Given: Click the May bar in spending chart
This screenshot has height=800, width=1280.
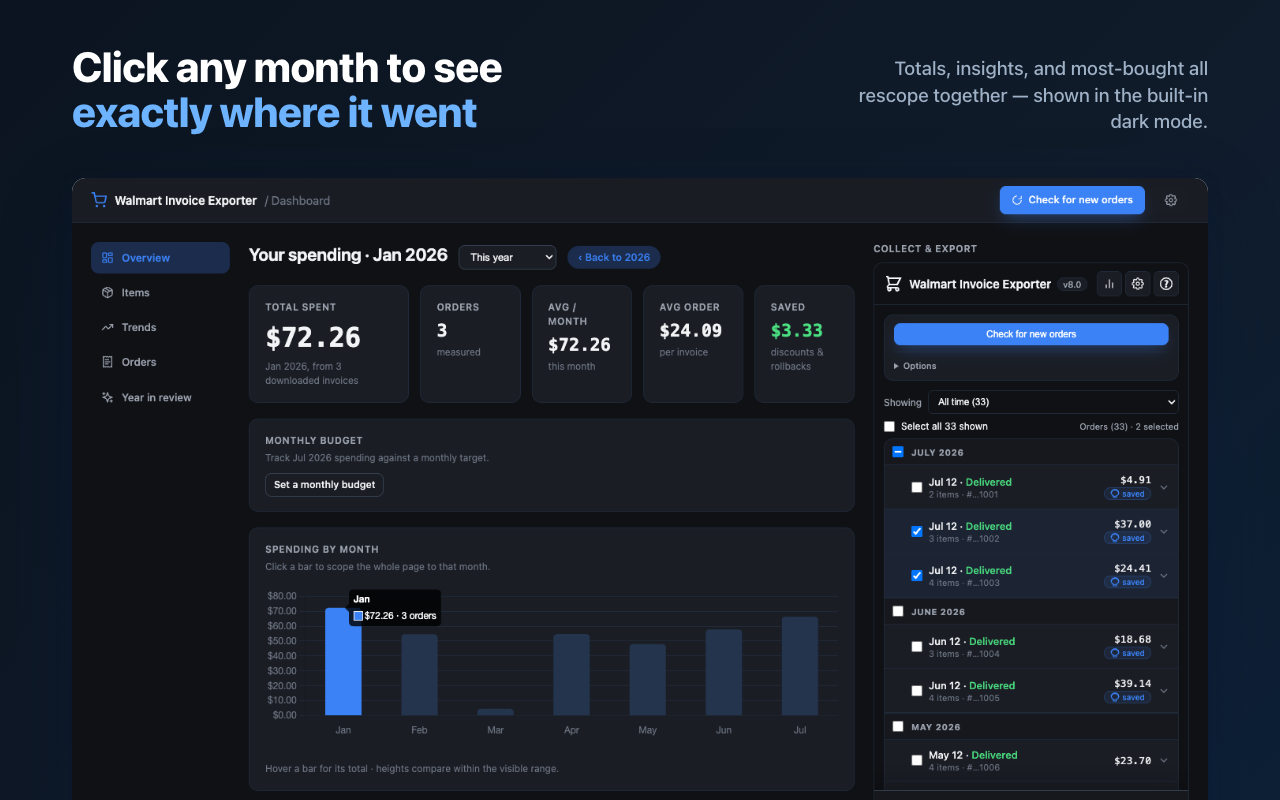Looking at the screenshot, I should point(647,680).
